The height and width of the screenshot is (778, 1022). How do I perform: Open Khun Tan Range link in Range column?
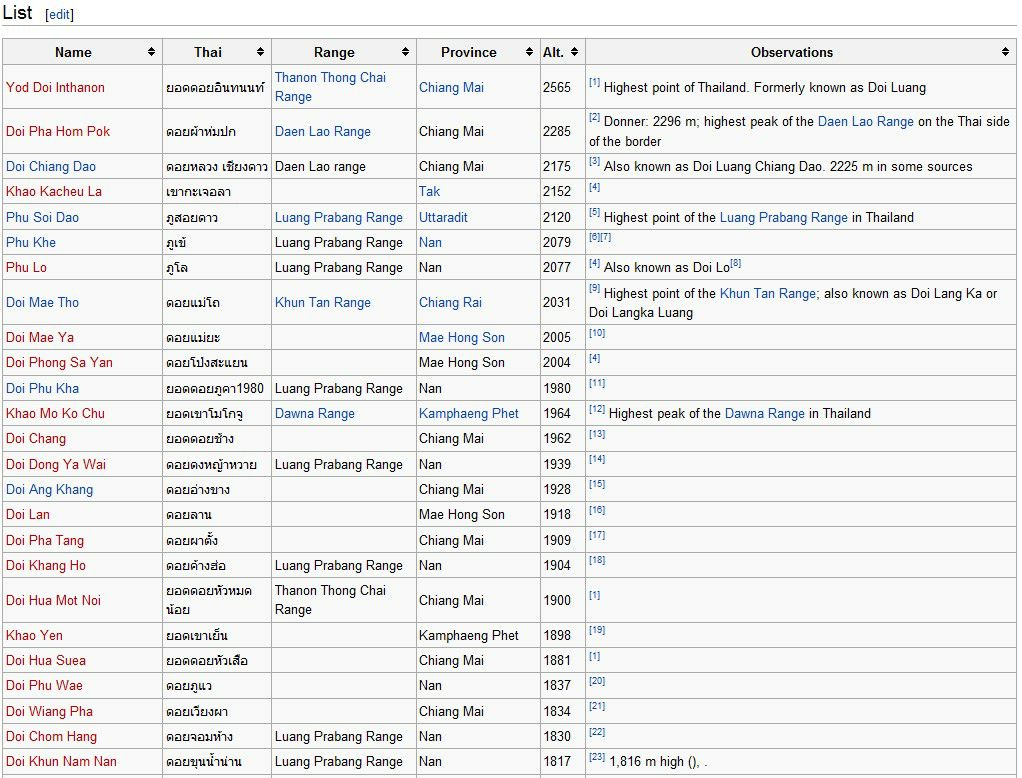click(323, 302)
